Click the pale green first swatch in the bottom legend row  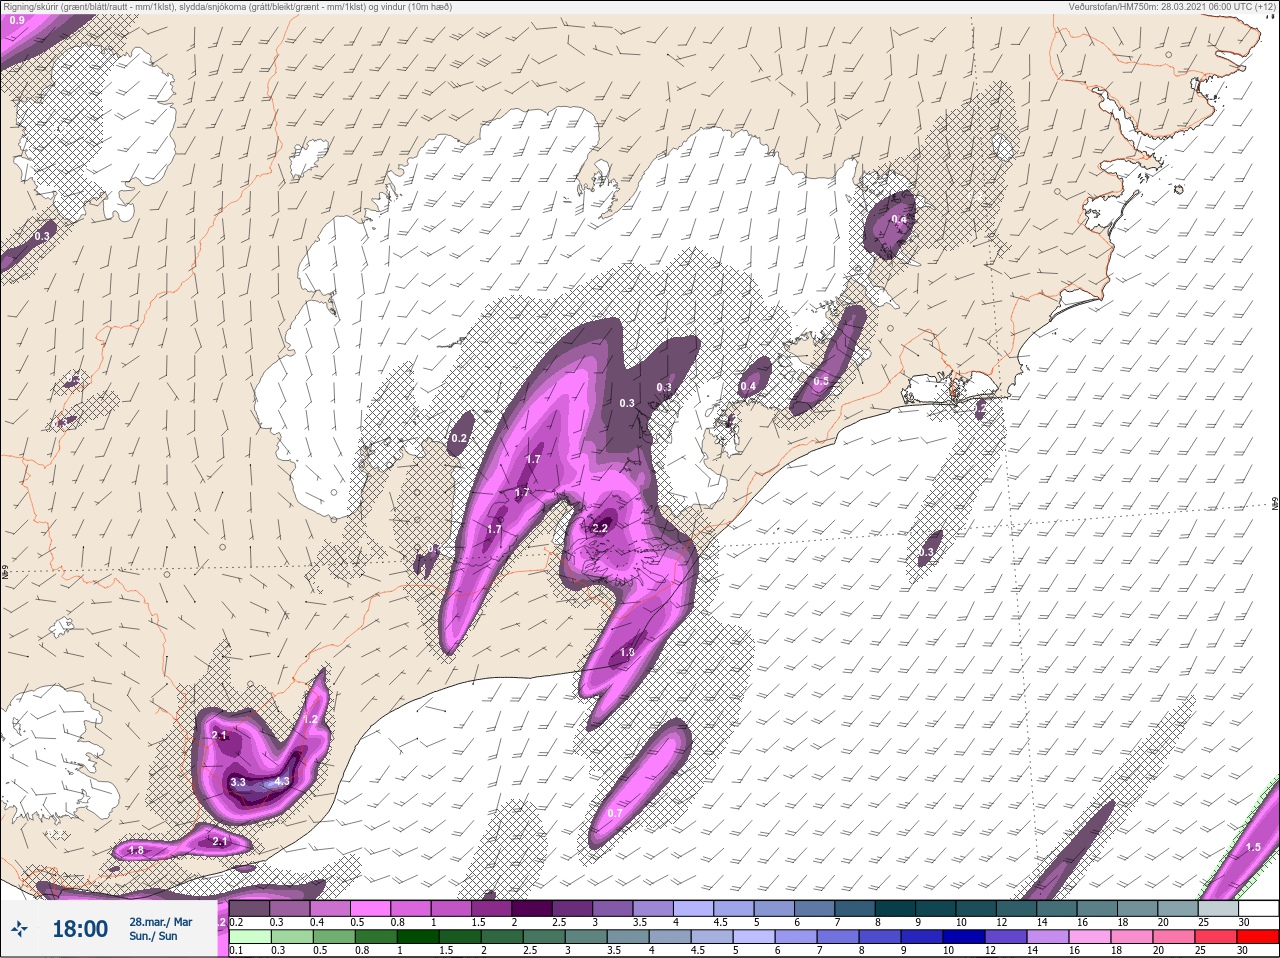[250, 937]
